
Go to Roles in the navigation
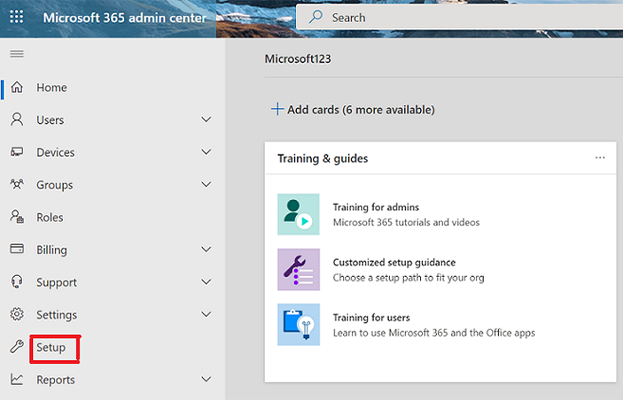pyautogui.click(x=50, y=217)
